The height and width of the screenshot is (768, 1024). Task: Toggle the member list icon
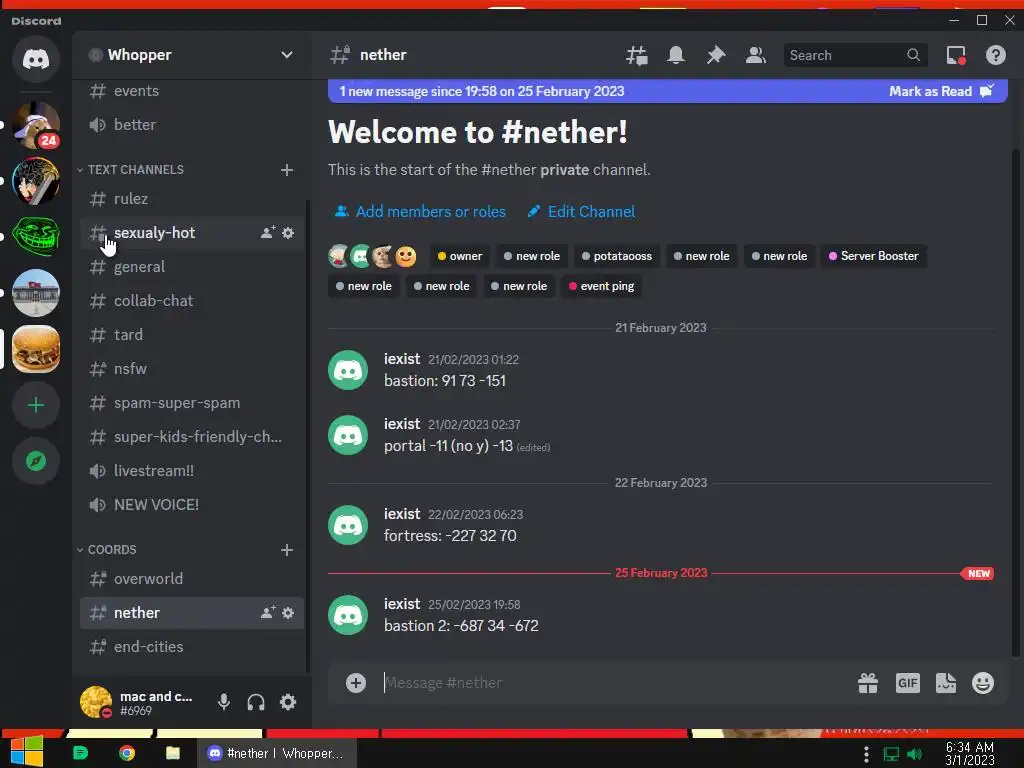[x=756, y=56]
